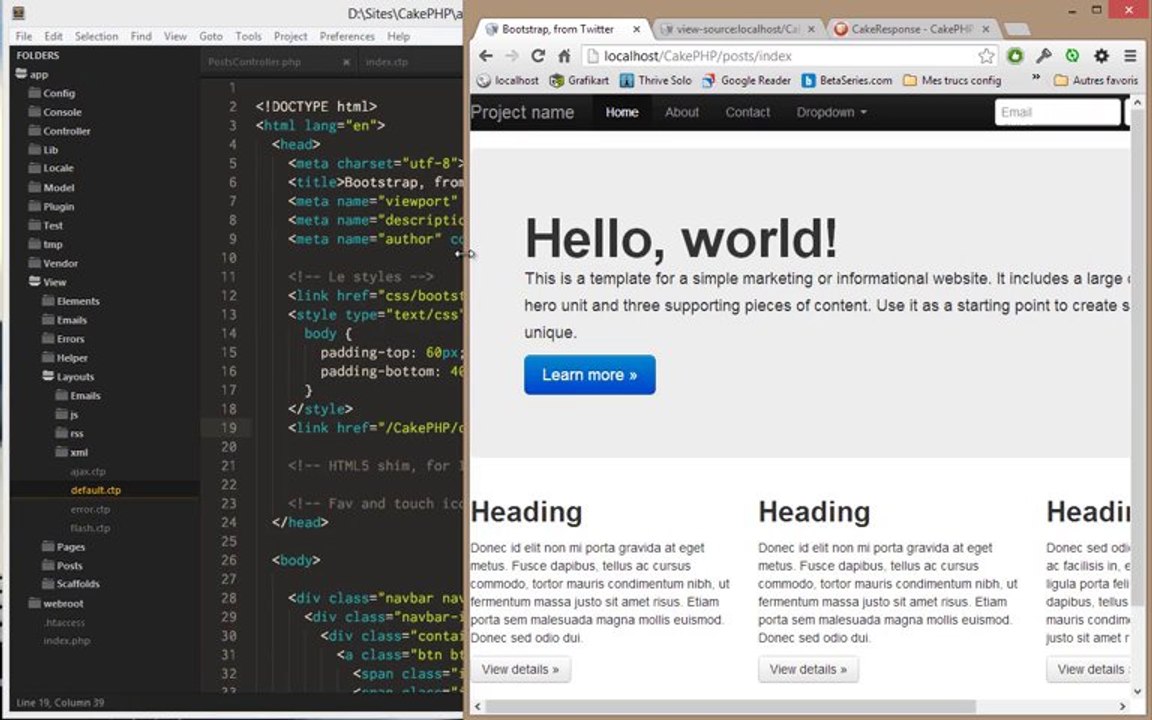1152x720 pixels.
Task: Open Mes trucs config bookmark folder
Action: pos(951,80)
